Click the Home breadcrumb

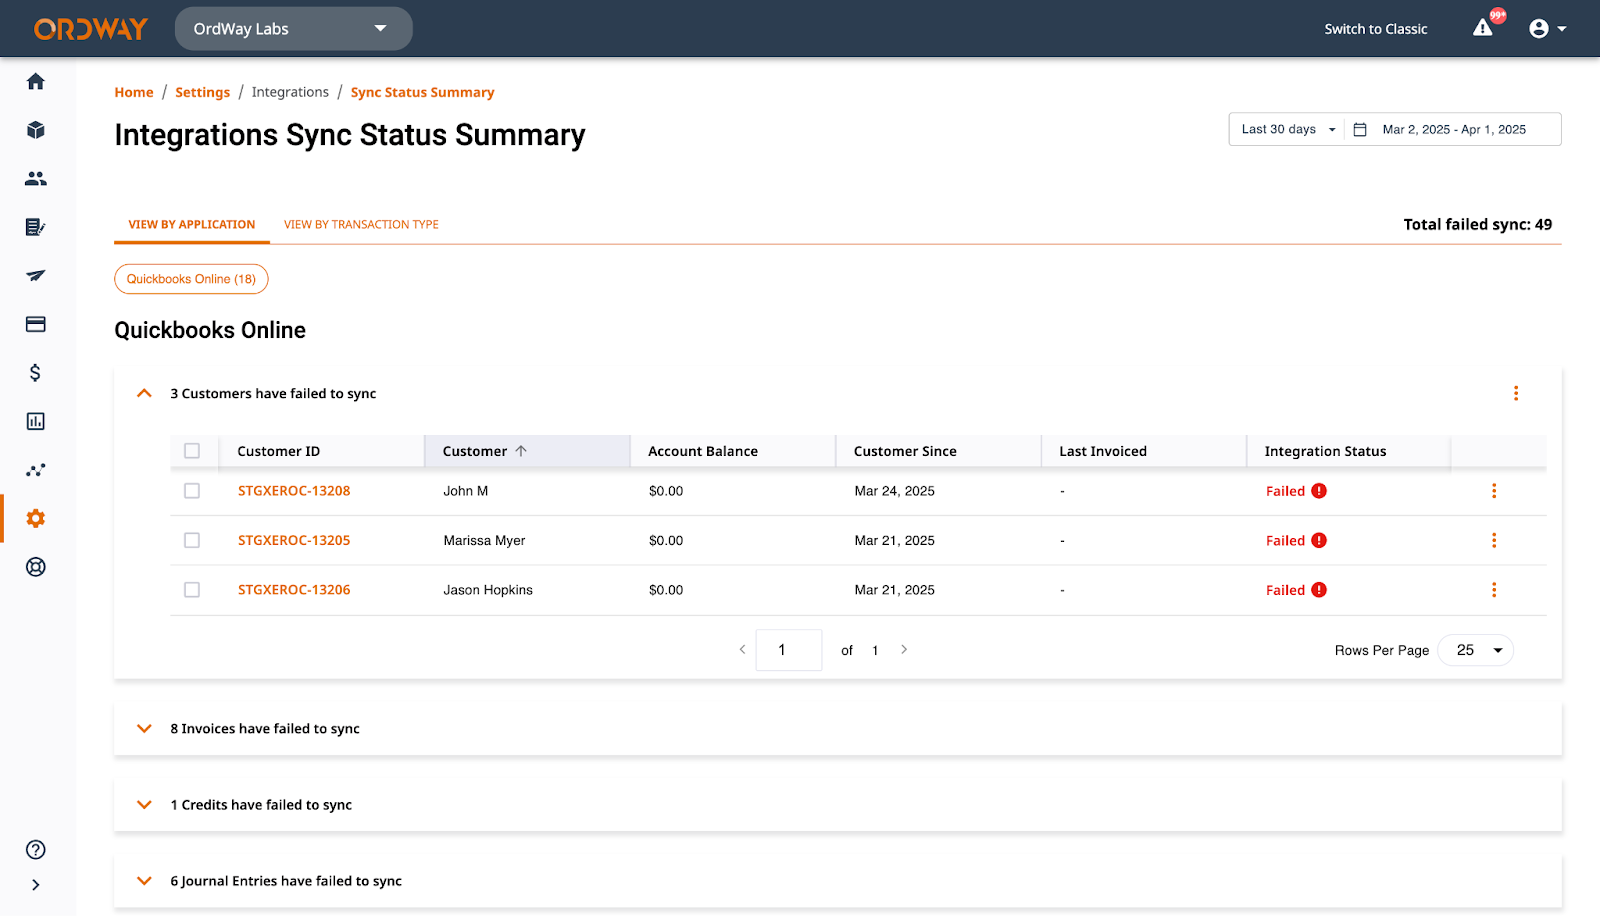pyautogui.click(x=134, y=92)
